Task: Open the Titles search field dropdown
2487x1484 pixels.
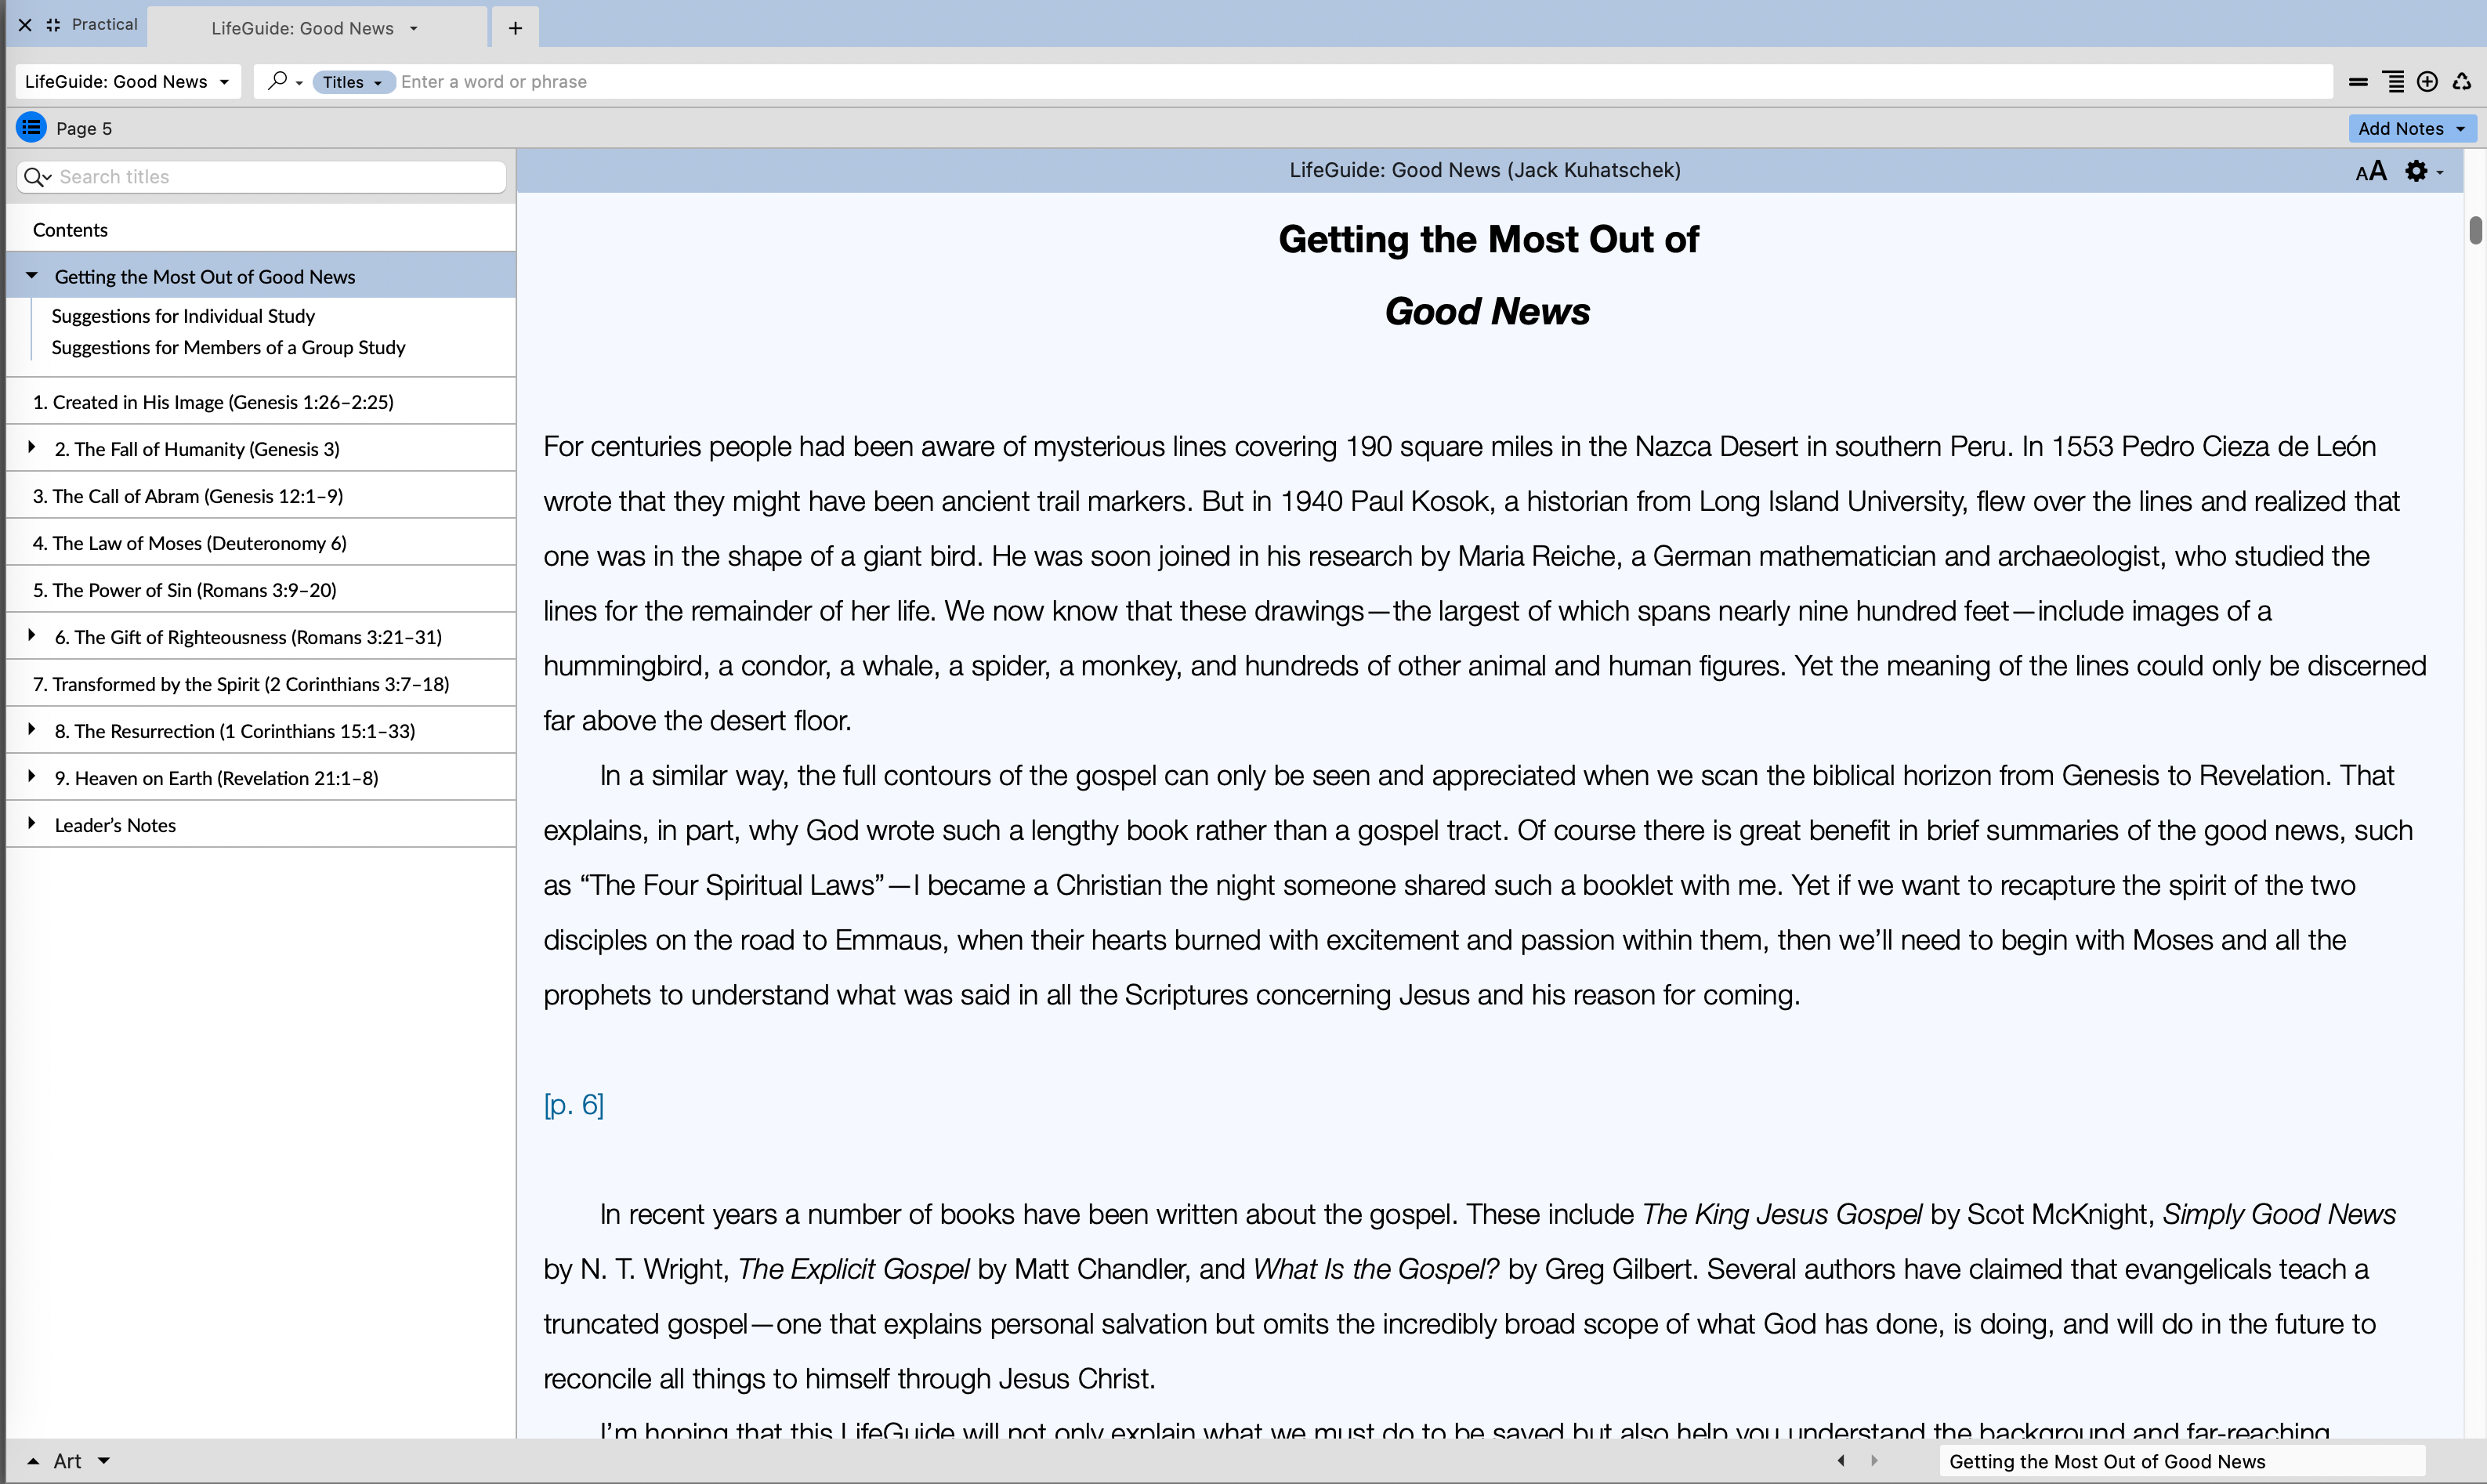Action: 353,82
